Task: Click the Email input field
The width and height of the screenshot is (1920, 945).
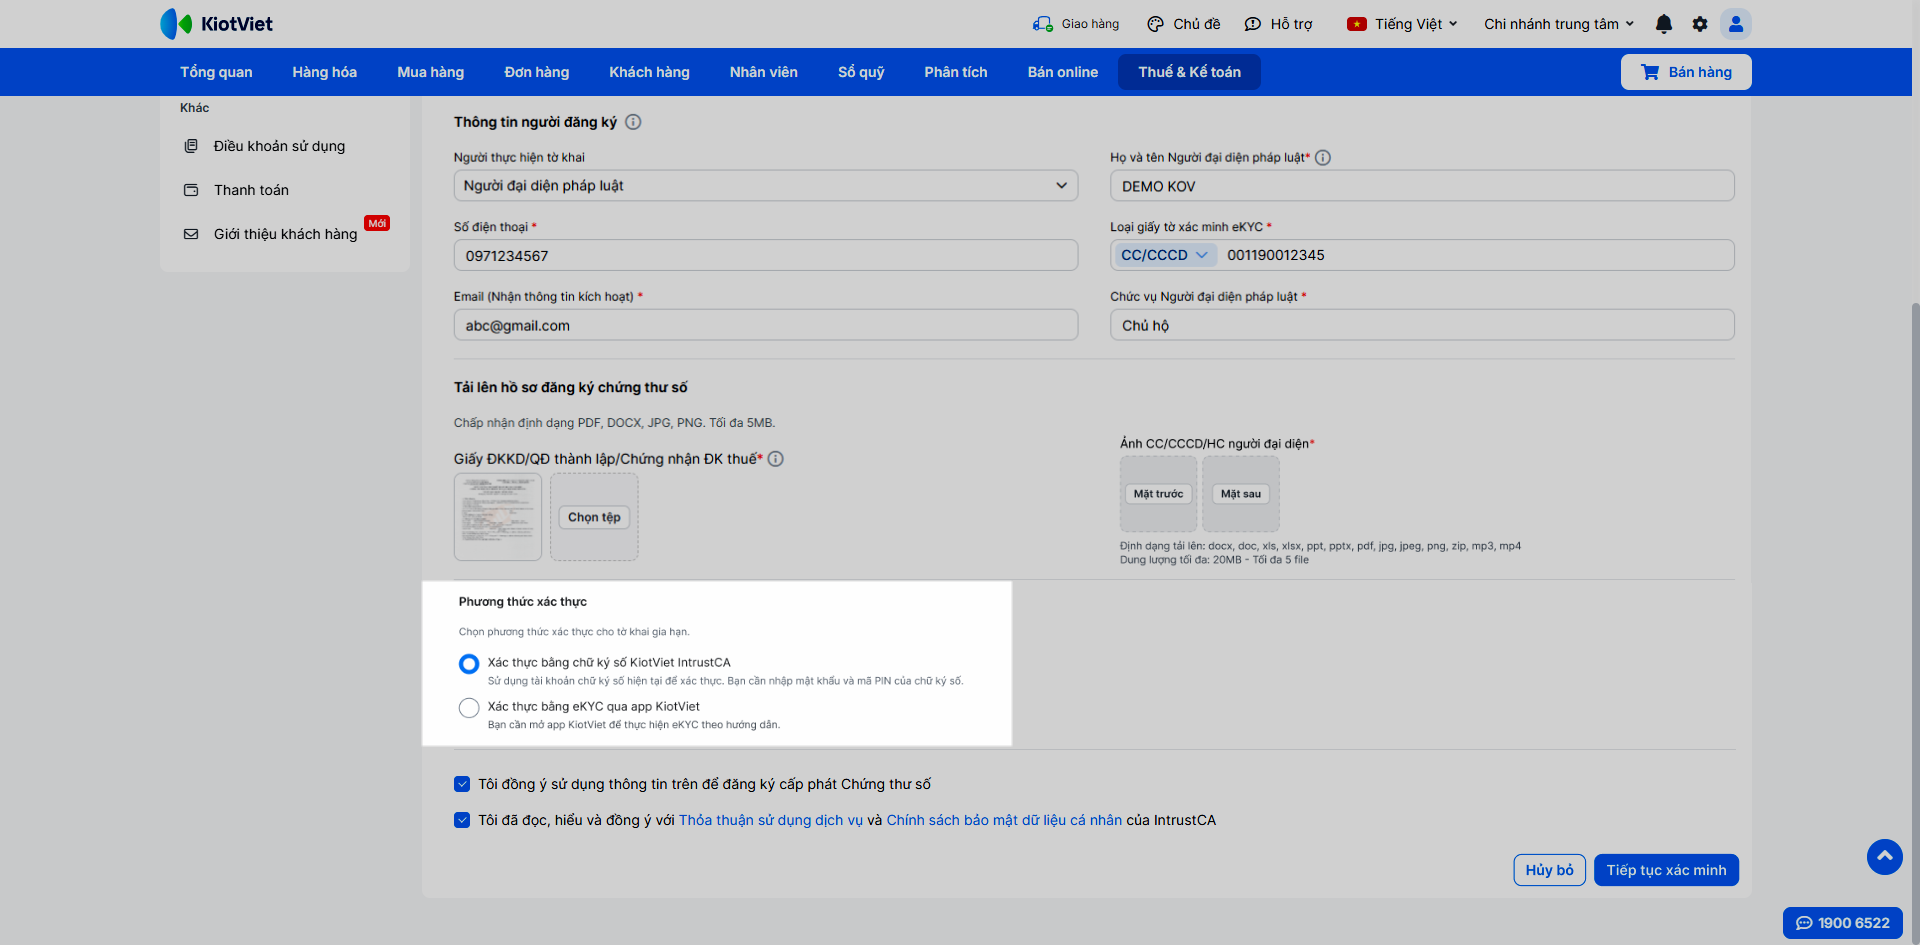Action: point(766,325)
